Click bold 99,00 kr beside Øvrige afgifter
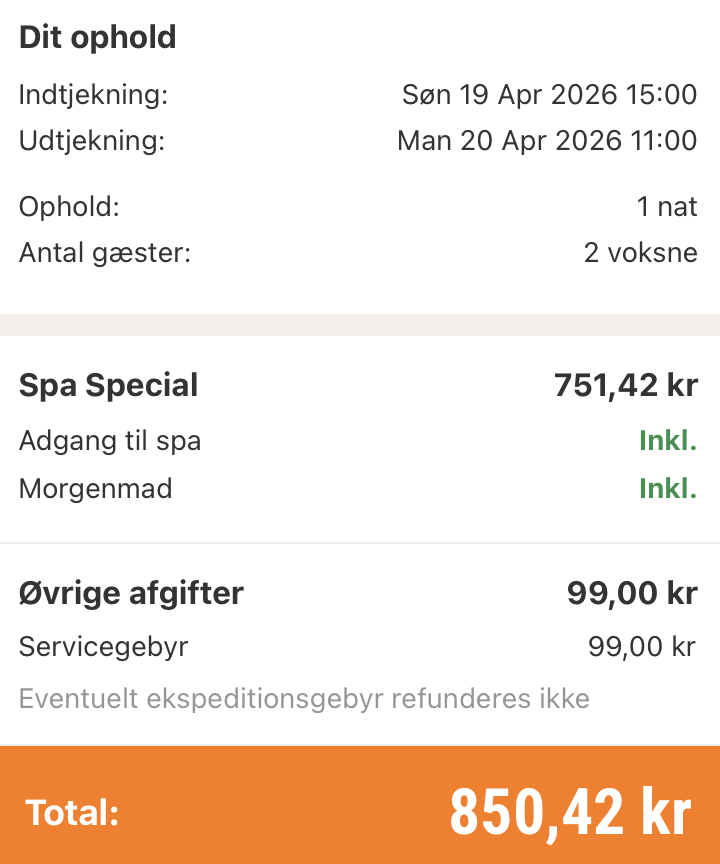This screenshot has width=720, height=864. pos(631,593)
